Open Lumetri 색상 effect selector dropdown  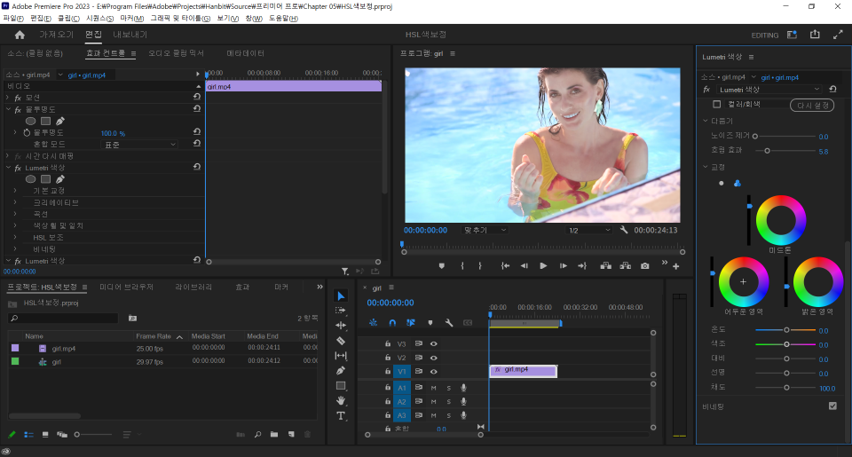click(769, 90)
